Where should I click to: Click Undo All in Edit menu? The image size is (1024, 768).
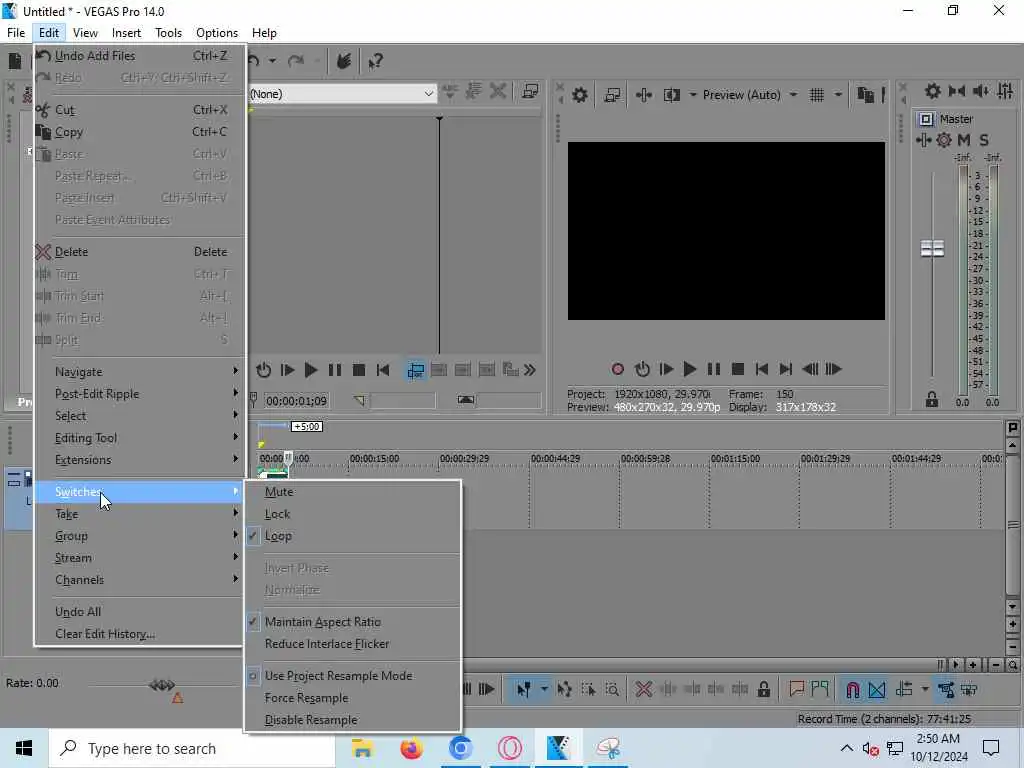139,612
